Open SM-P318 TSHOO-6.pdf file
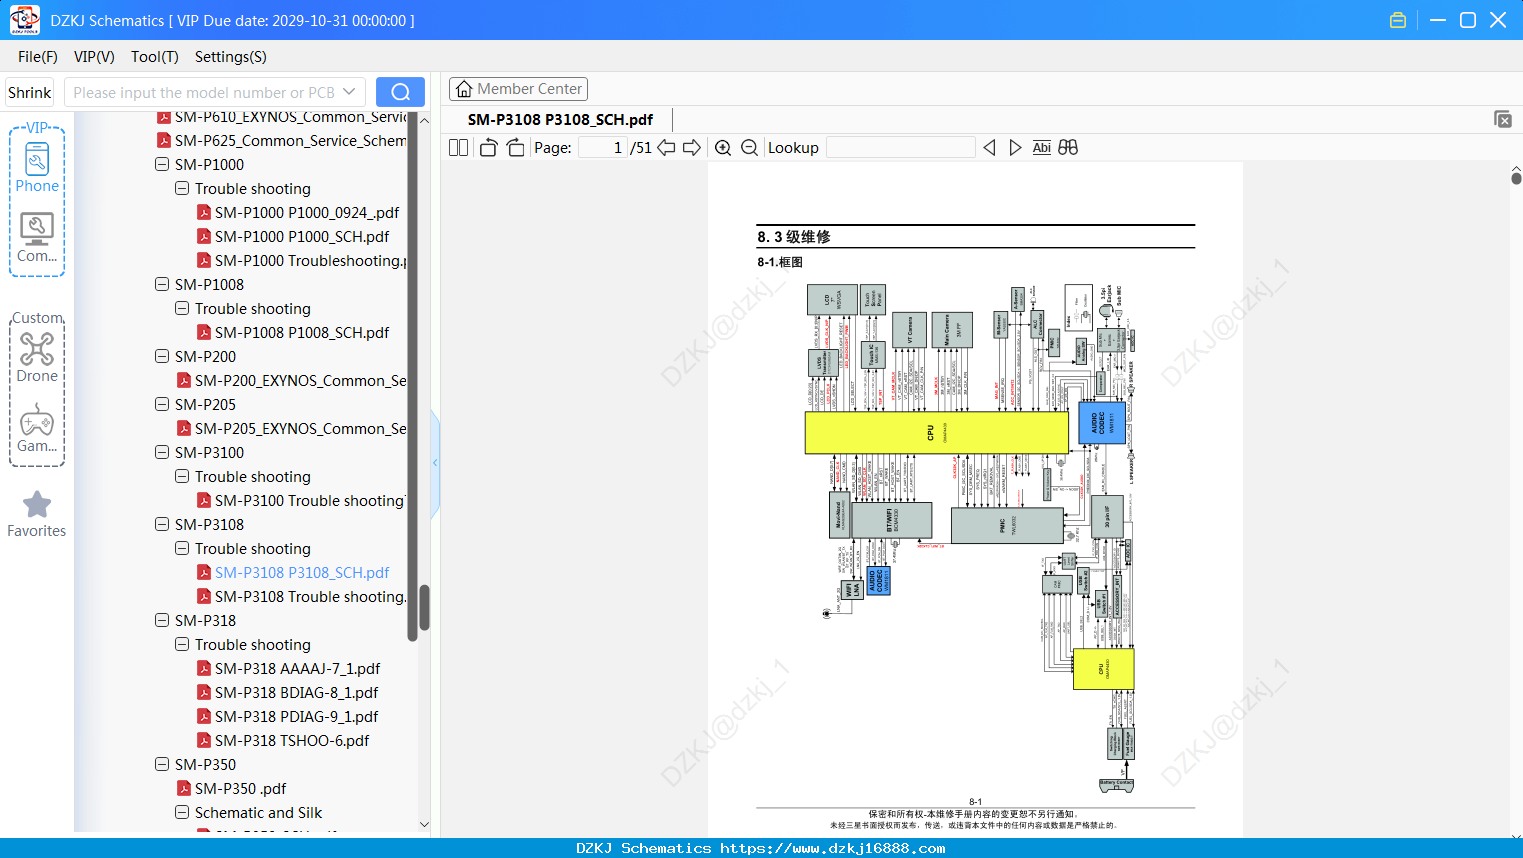The height and width of the screenshot is (858, 1523). 292,741
